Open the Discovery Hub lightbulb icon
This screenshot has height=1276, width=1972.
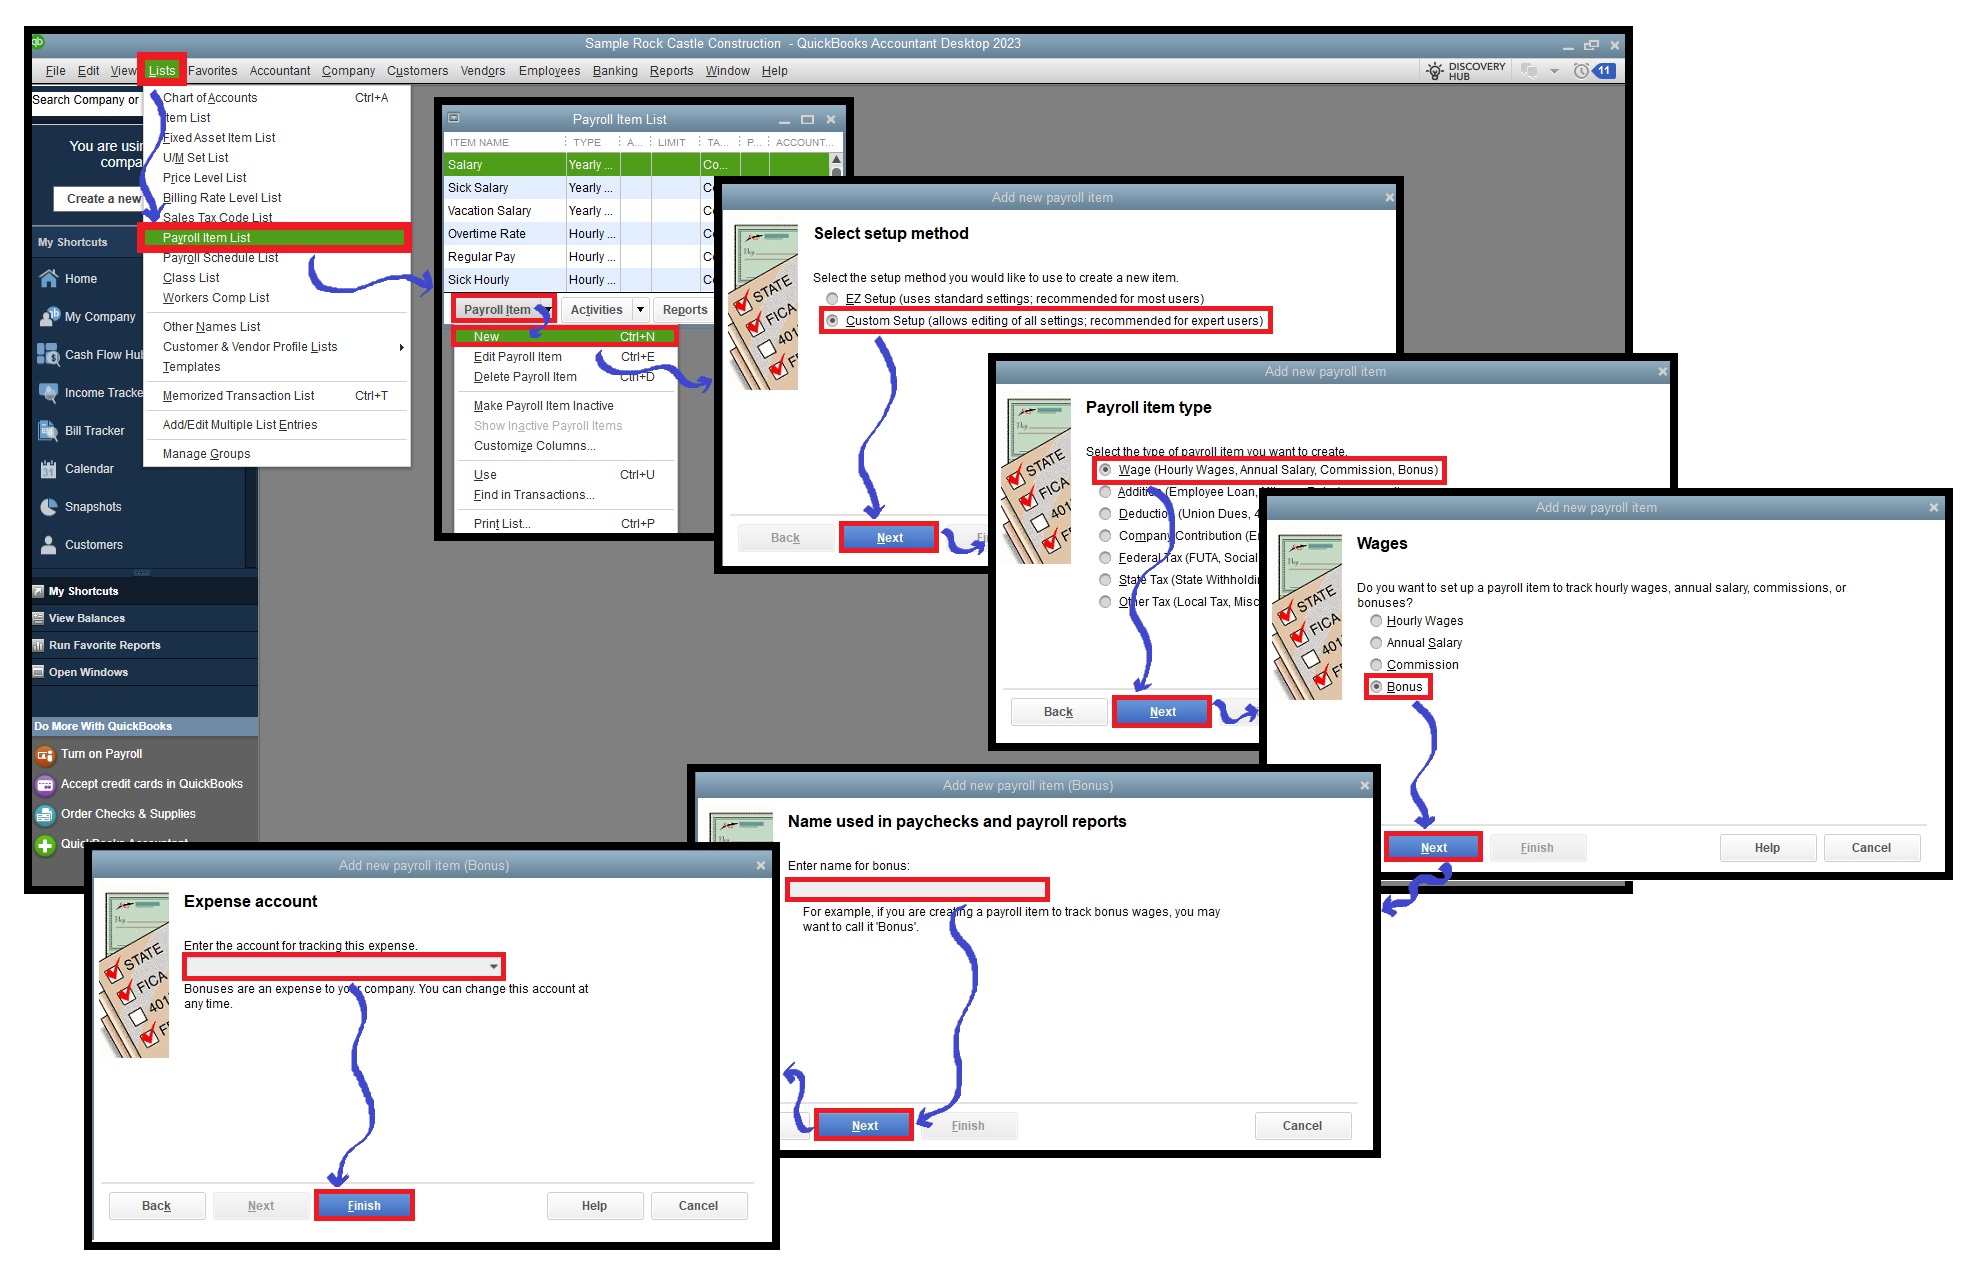click(x=1435, y=71)
